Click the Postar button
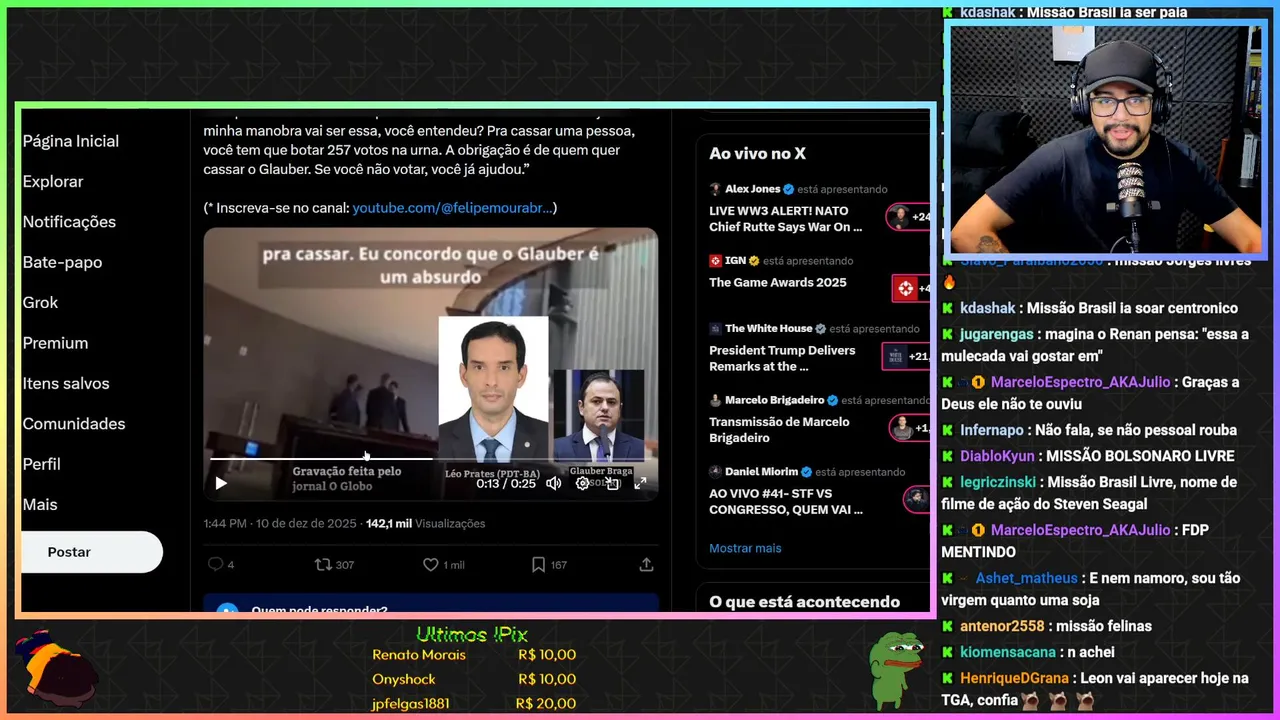The width and height of the screenshot is (1280, 720). (92, 552)
